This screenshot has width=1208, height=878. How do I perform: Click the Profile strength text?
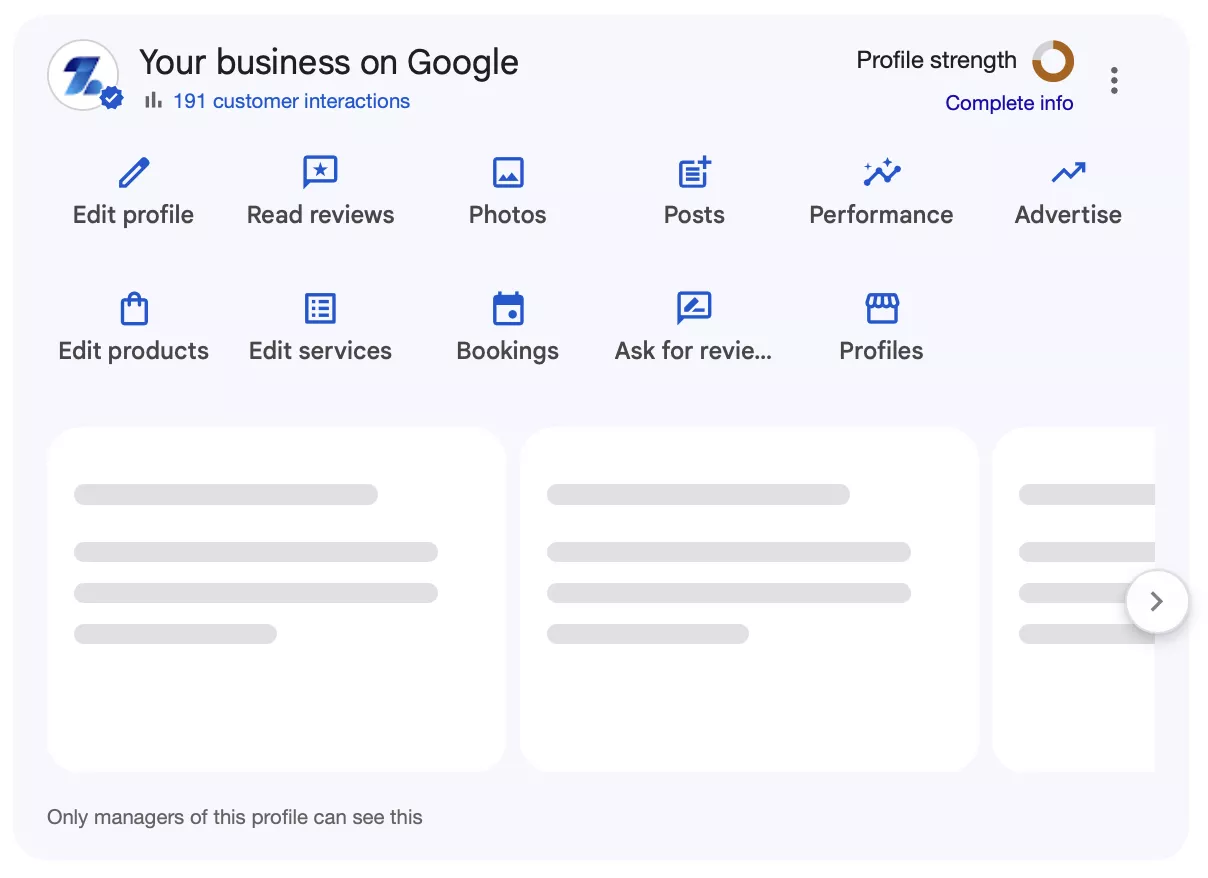[x=937, y=60]
